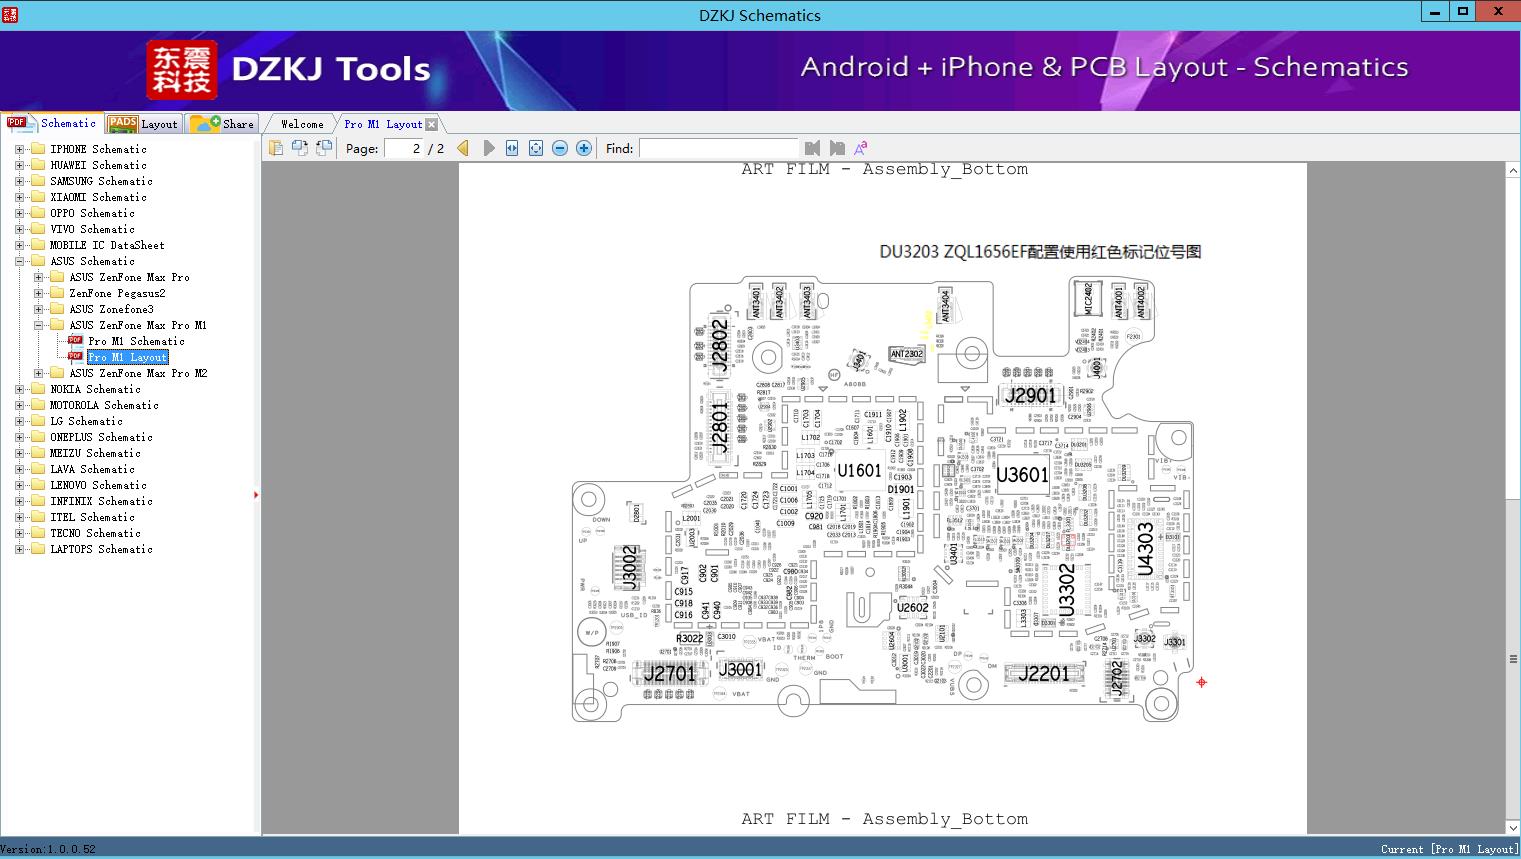Collapse the ASUS ZenFone Max Pro M1 node

[38, 325]
